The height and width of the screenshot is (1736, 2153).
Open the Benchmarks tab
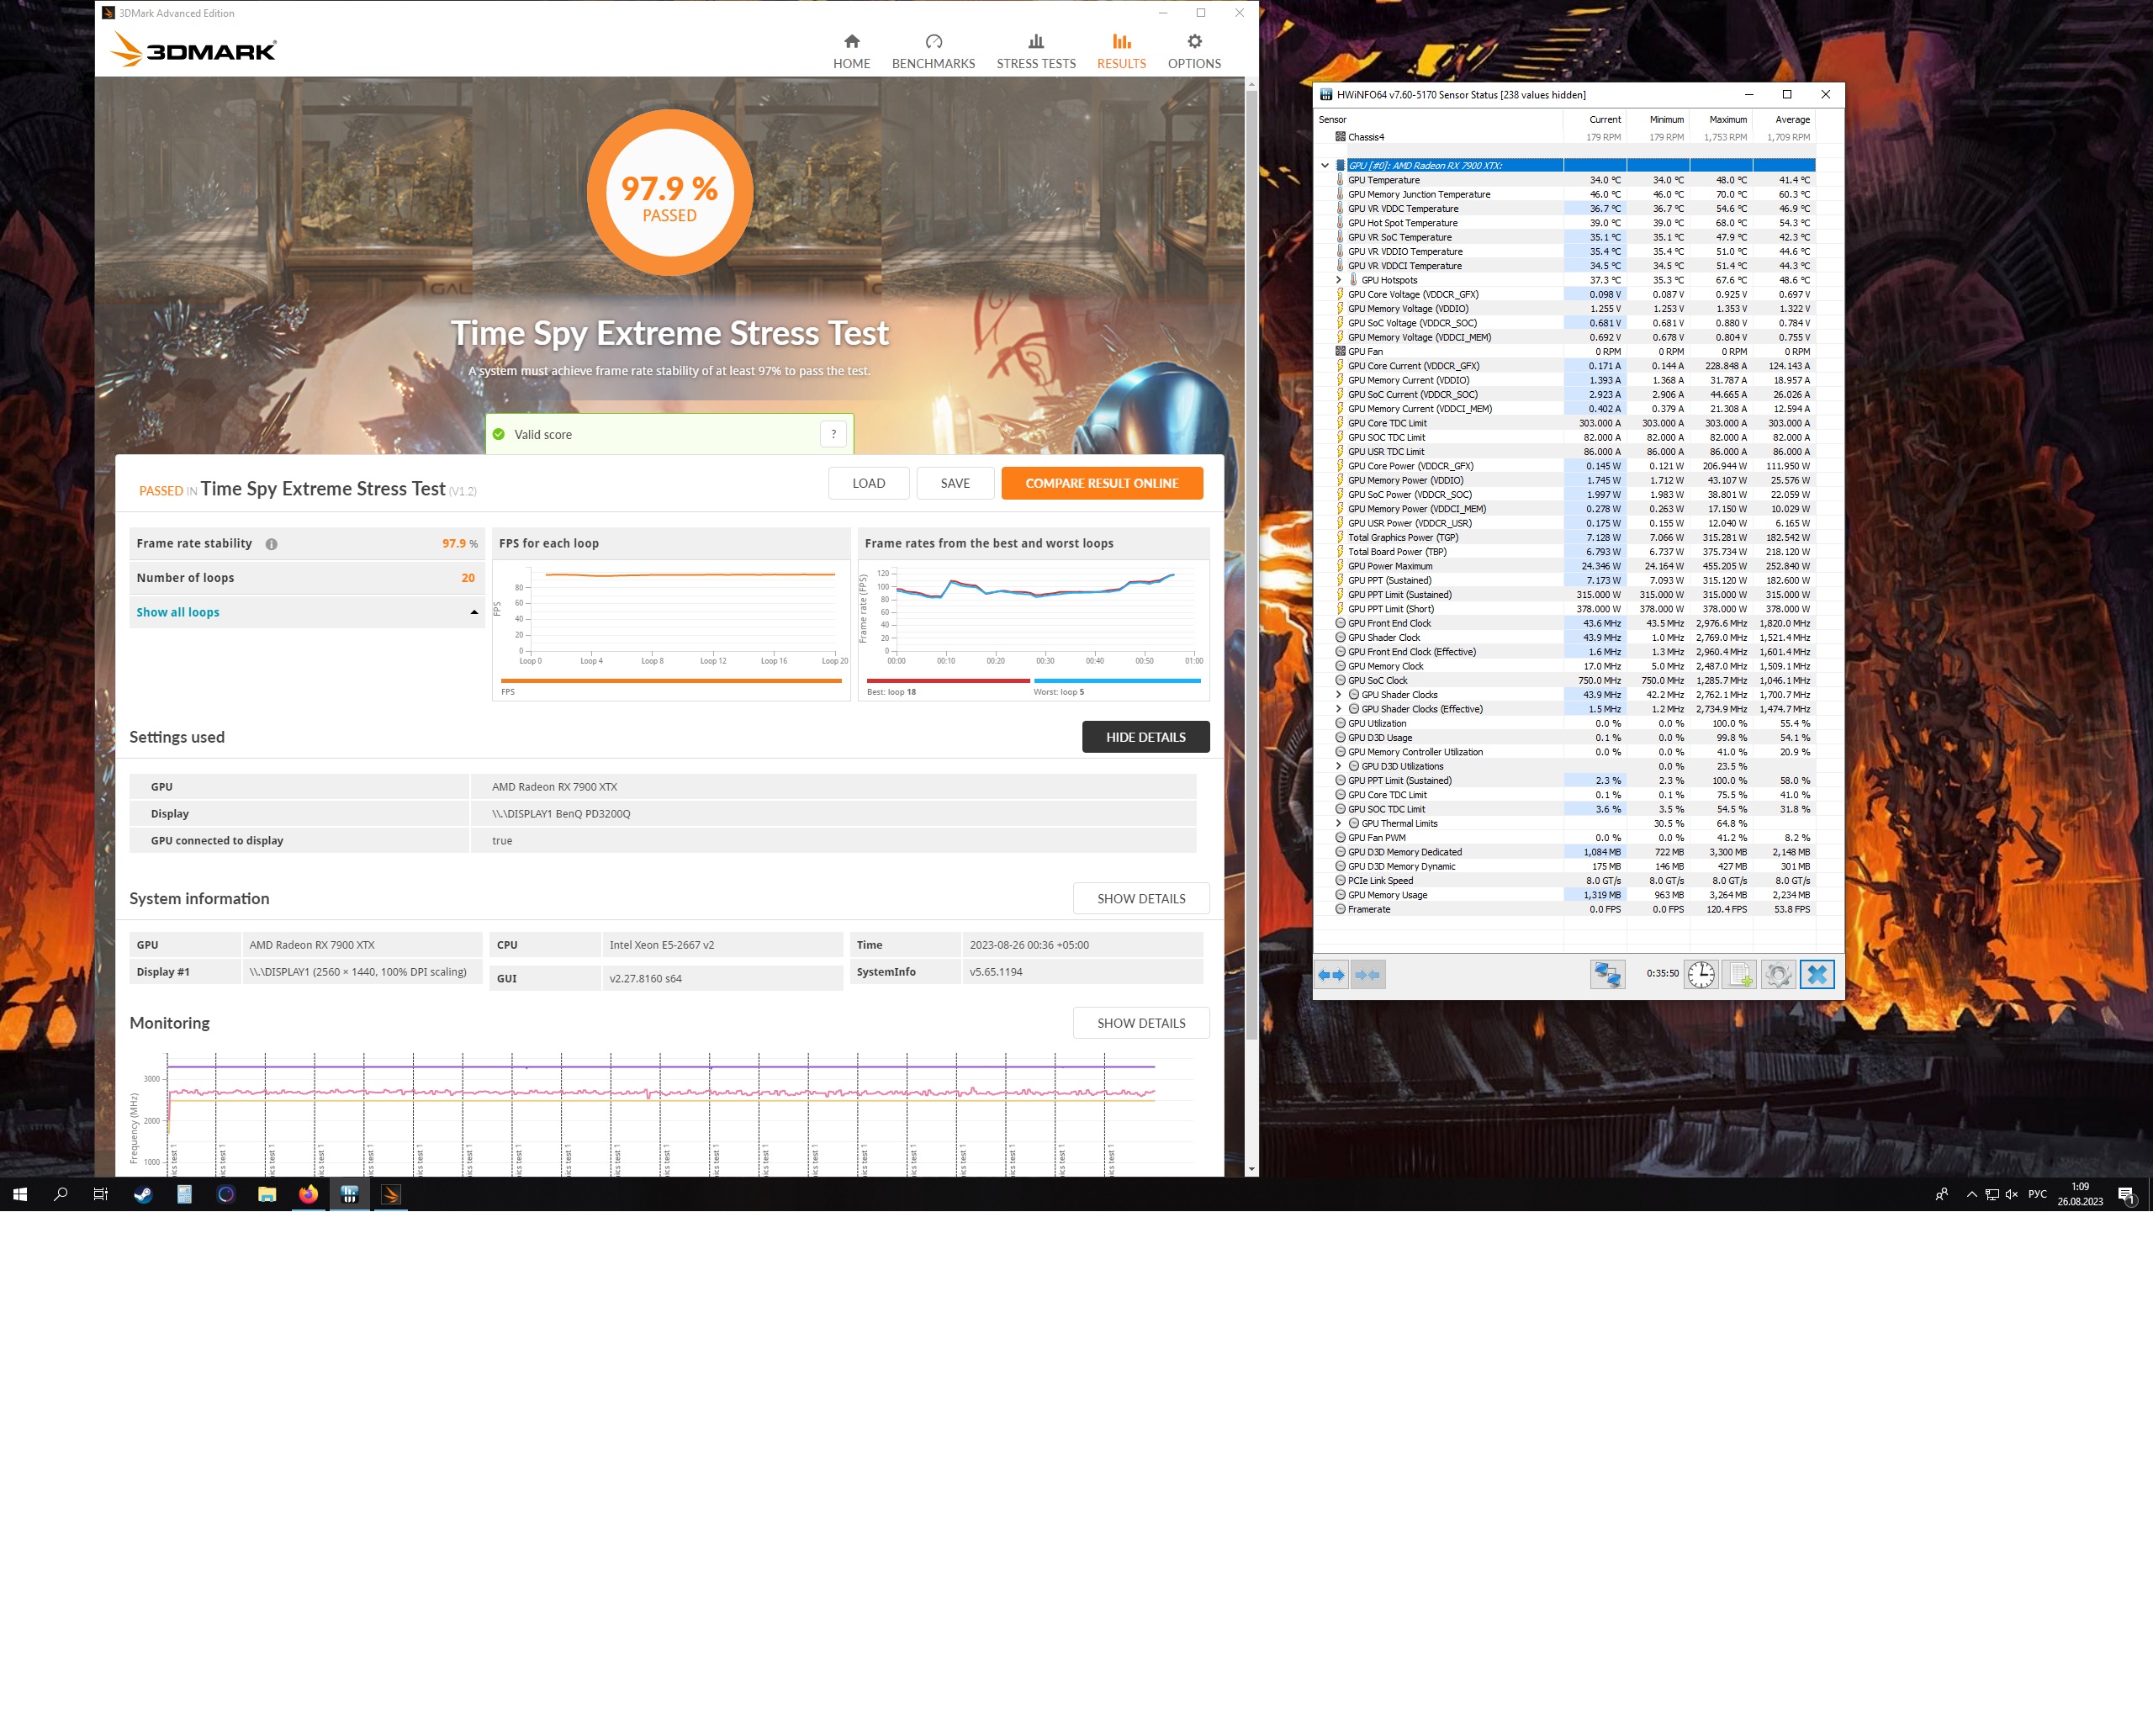(x=932, y=51)
